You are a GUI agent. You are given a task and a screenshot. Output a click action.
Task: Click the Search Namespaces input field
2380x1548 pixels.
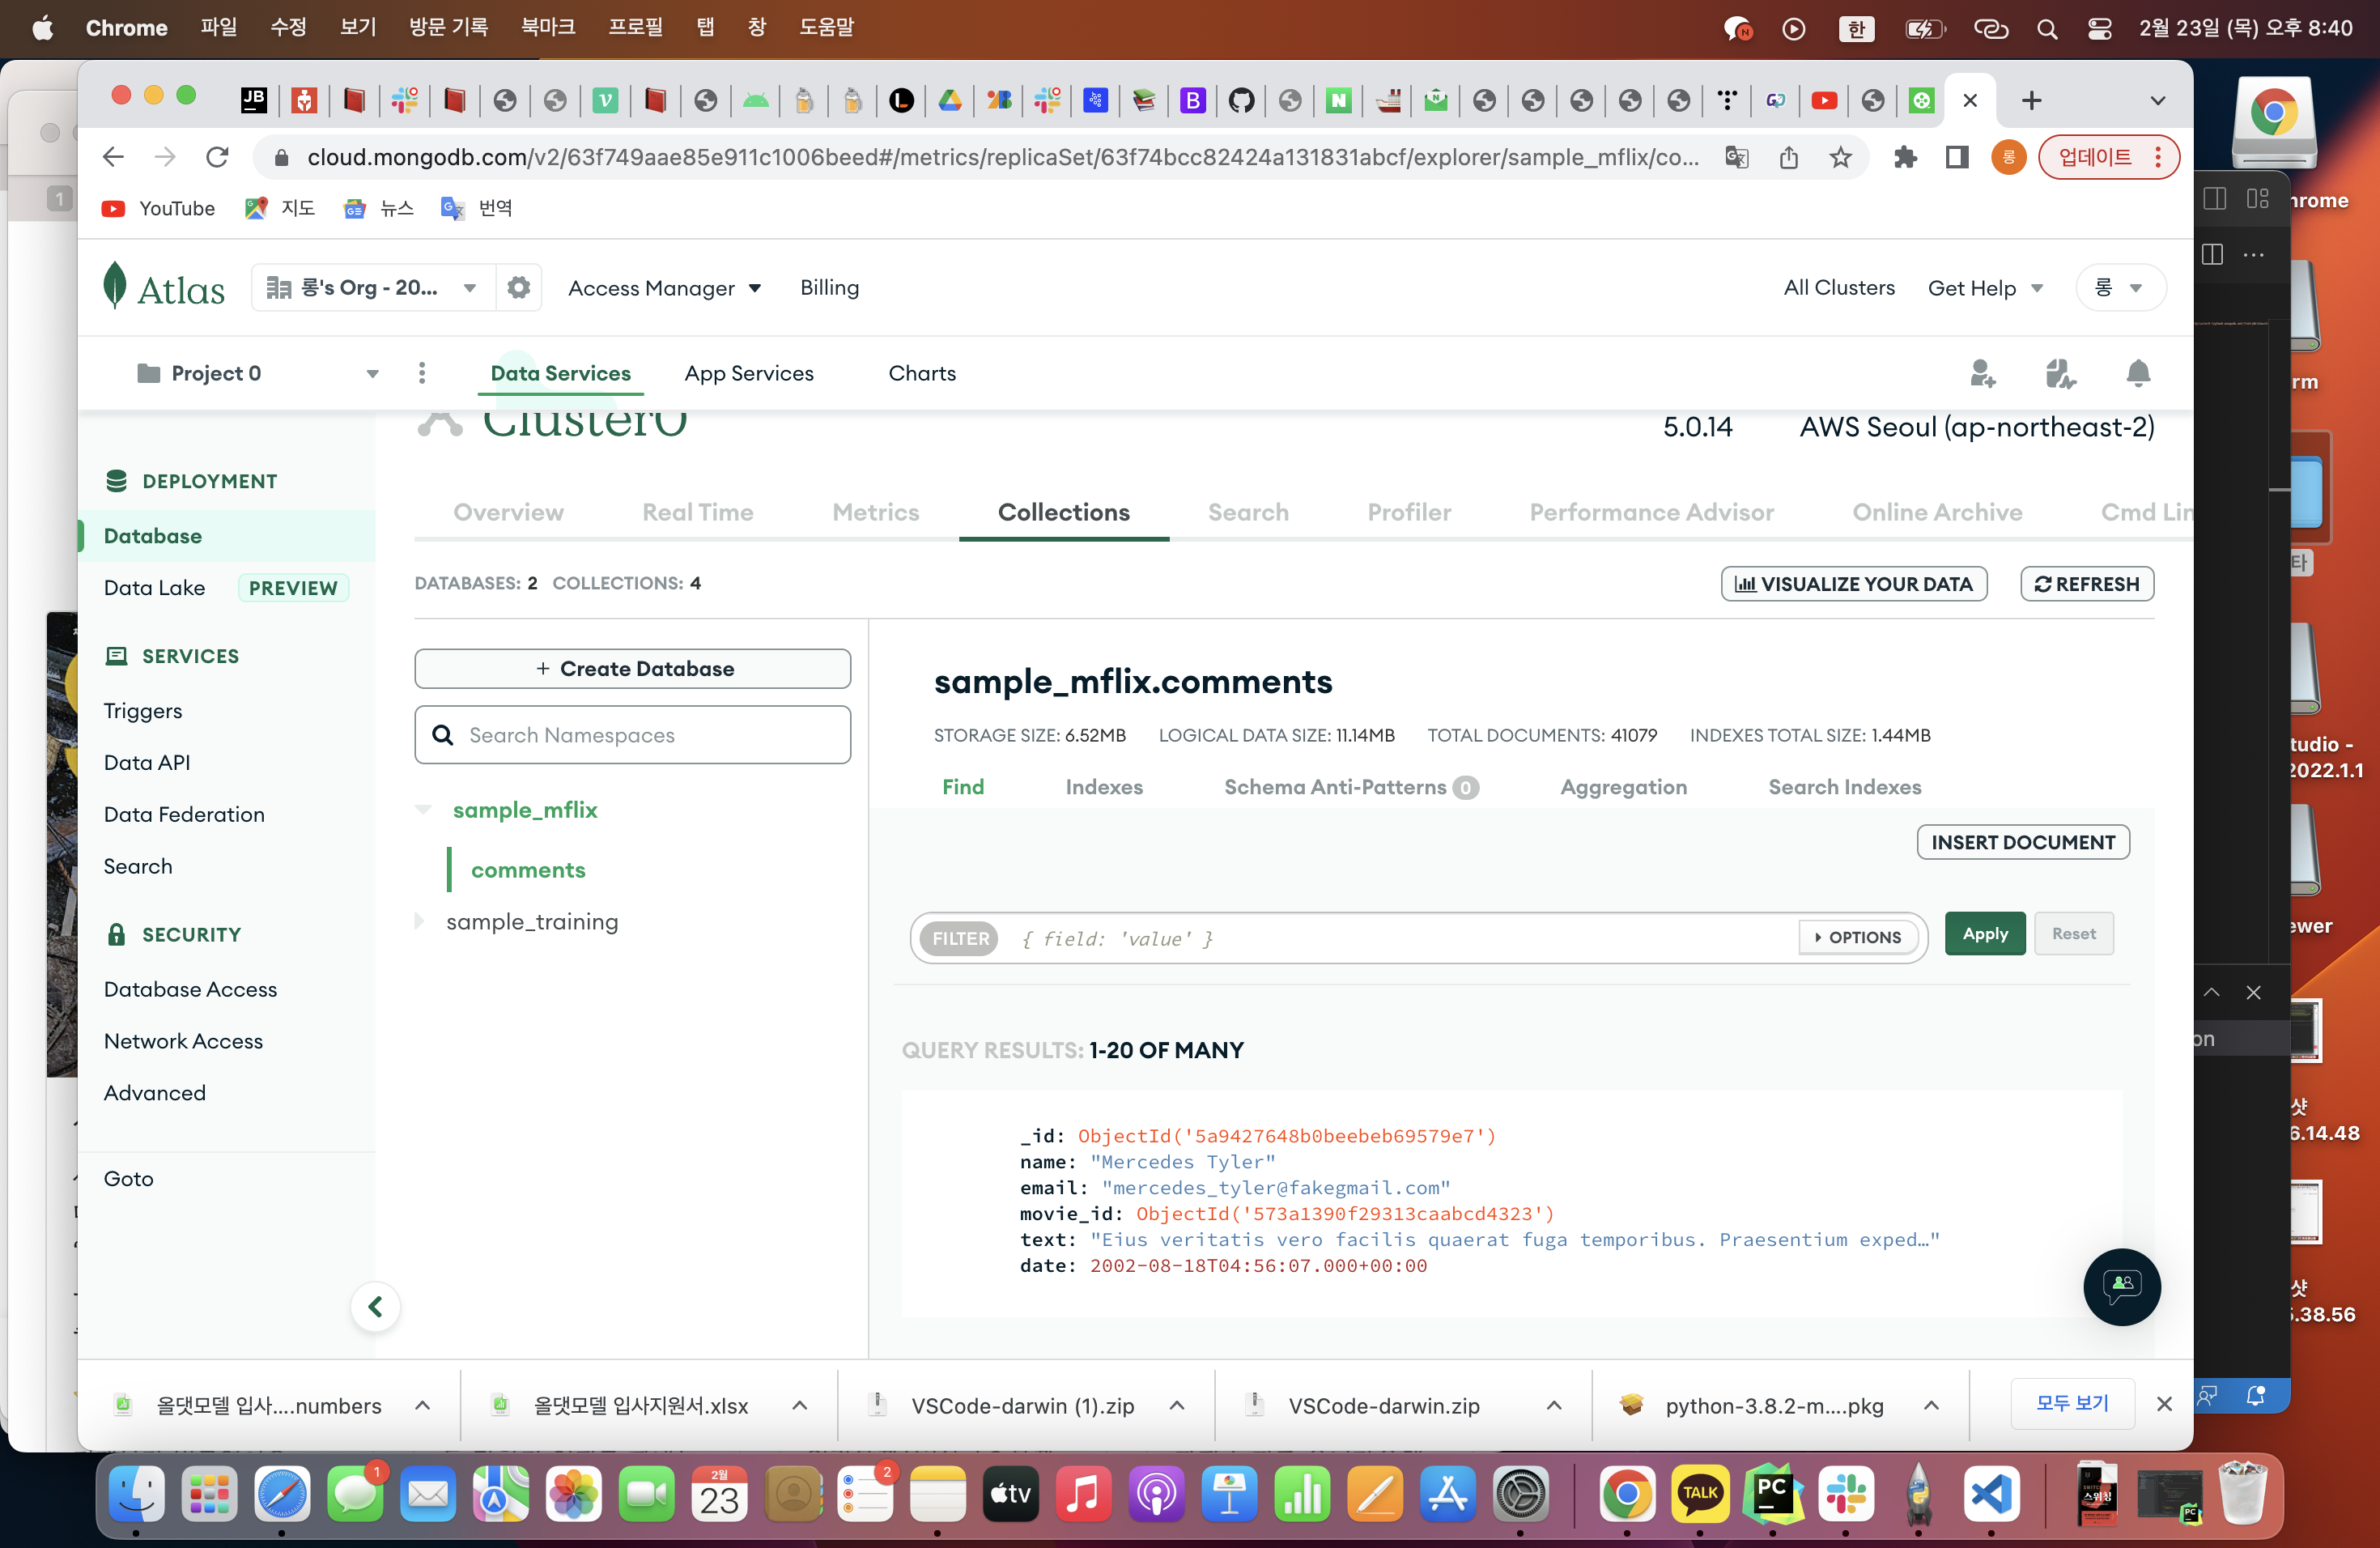633,735
